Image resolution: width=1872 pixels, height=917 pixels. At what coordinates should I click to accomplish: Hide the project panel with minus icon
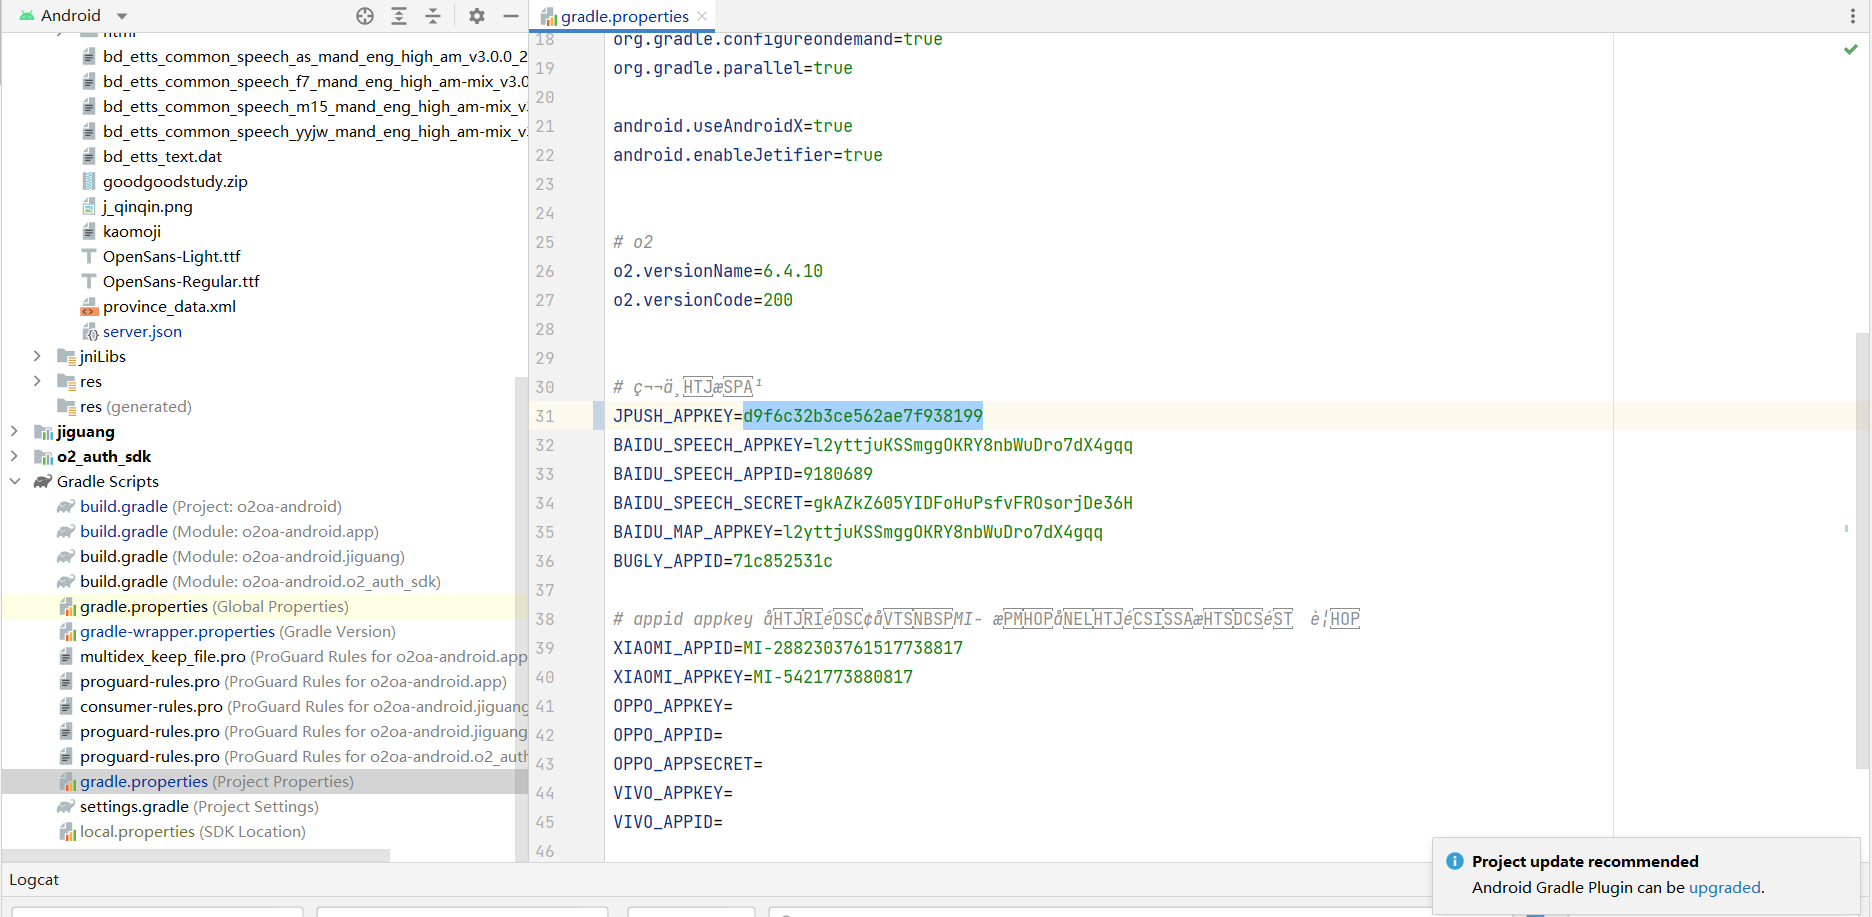point(510,16)
